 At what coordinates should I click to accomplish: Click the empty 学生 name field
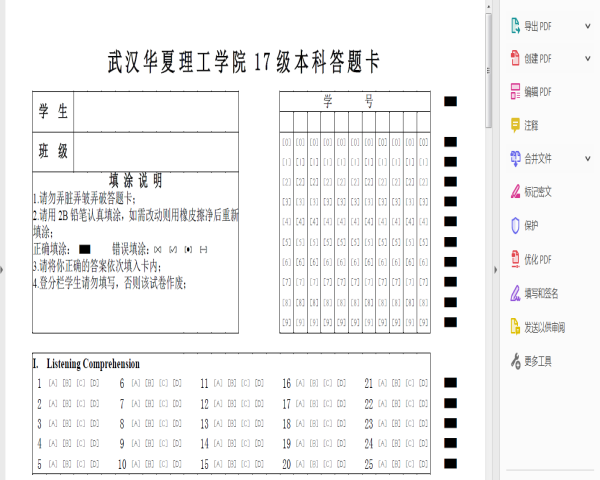click(156, 112)
